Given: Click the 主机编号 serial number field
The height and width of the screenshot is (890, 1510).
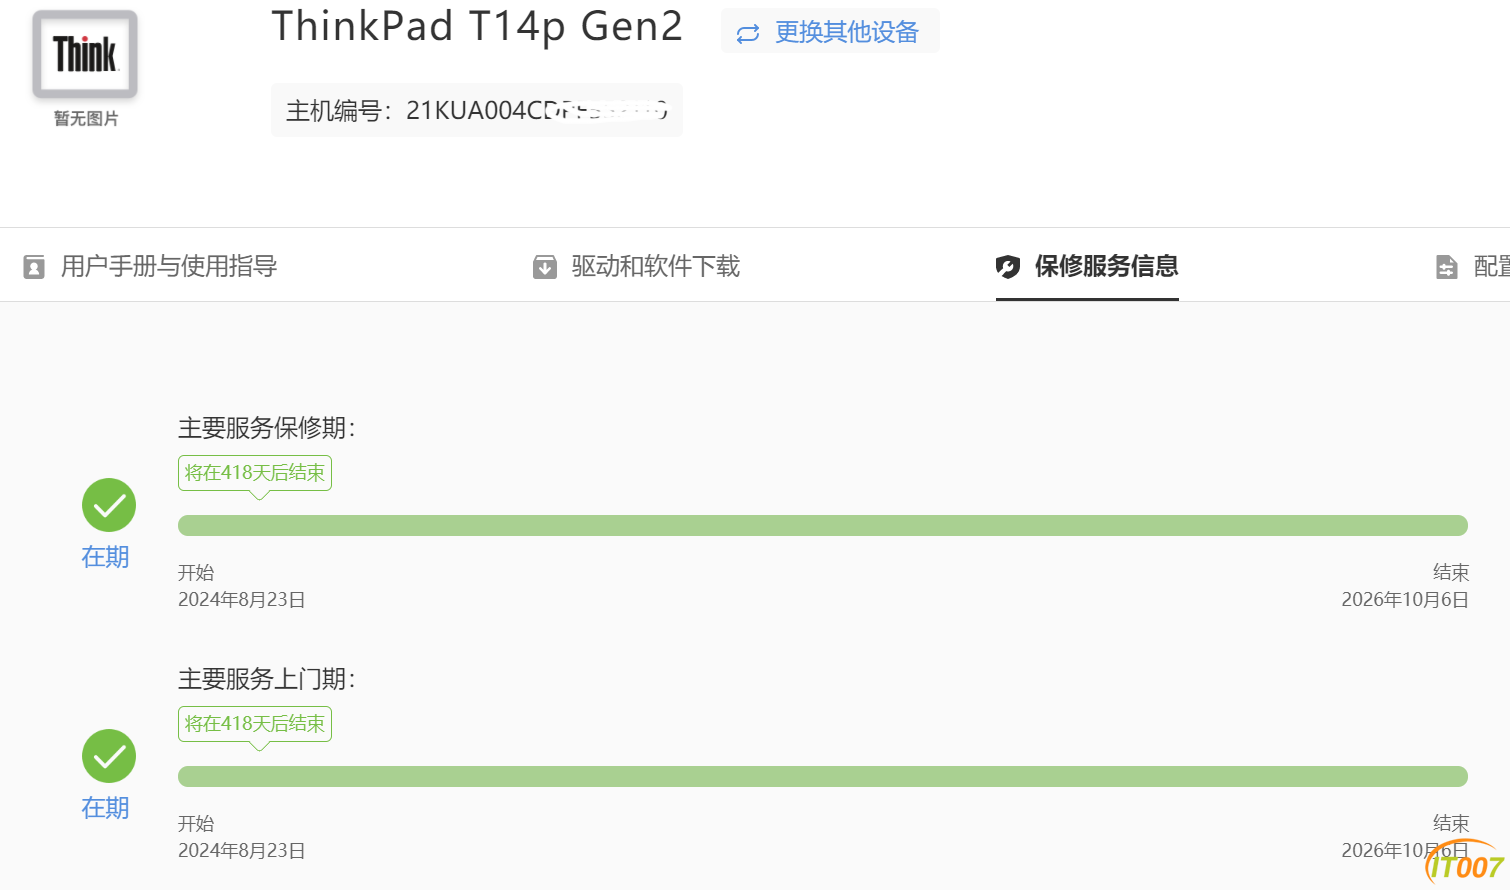Looking at the screenshot, I should [477, 110].
